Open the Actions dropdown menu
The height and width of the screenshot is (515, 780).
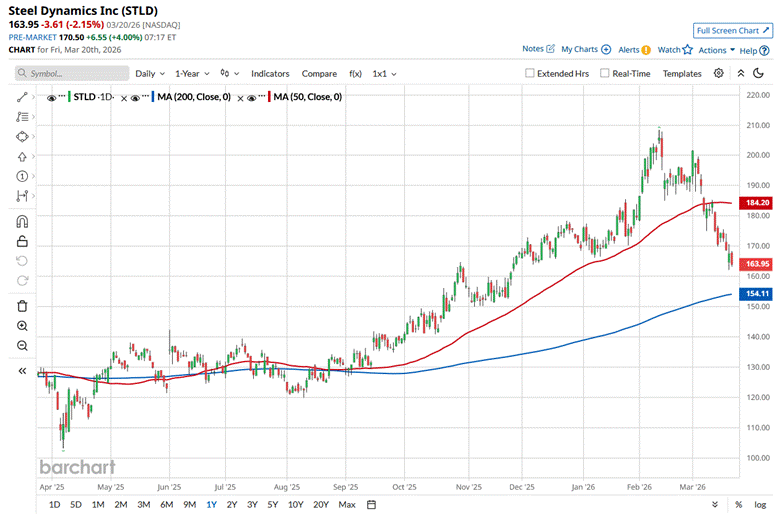[x=715, y=49]
